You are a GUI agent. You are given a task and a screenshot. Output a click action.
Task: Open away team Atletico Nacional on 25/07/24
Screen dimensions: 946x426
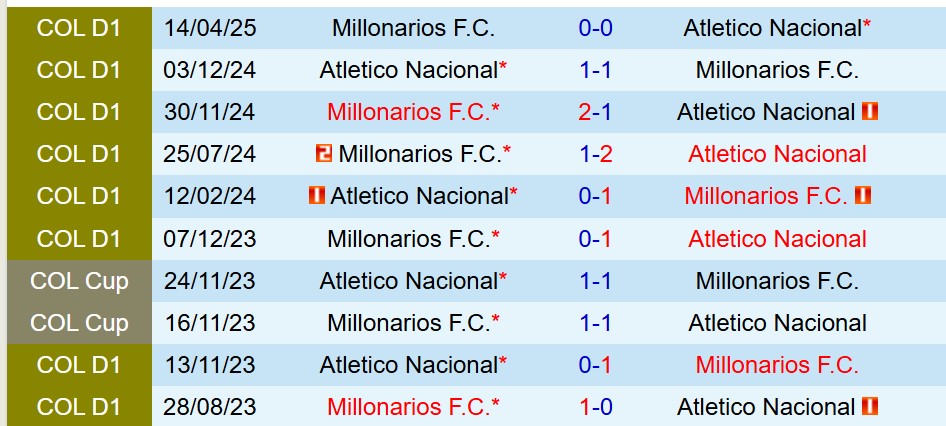777,154
